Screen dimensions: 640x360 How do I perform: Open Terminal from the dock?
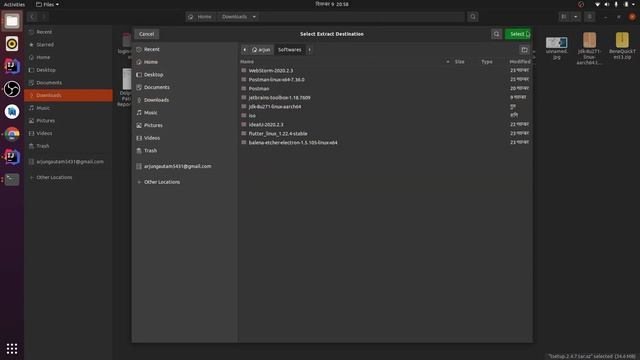[x=12, y=179]
